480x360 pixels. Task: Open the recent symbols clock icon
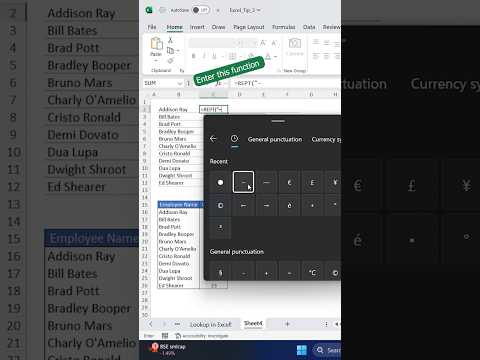235,139
